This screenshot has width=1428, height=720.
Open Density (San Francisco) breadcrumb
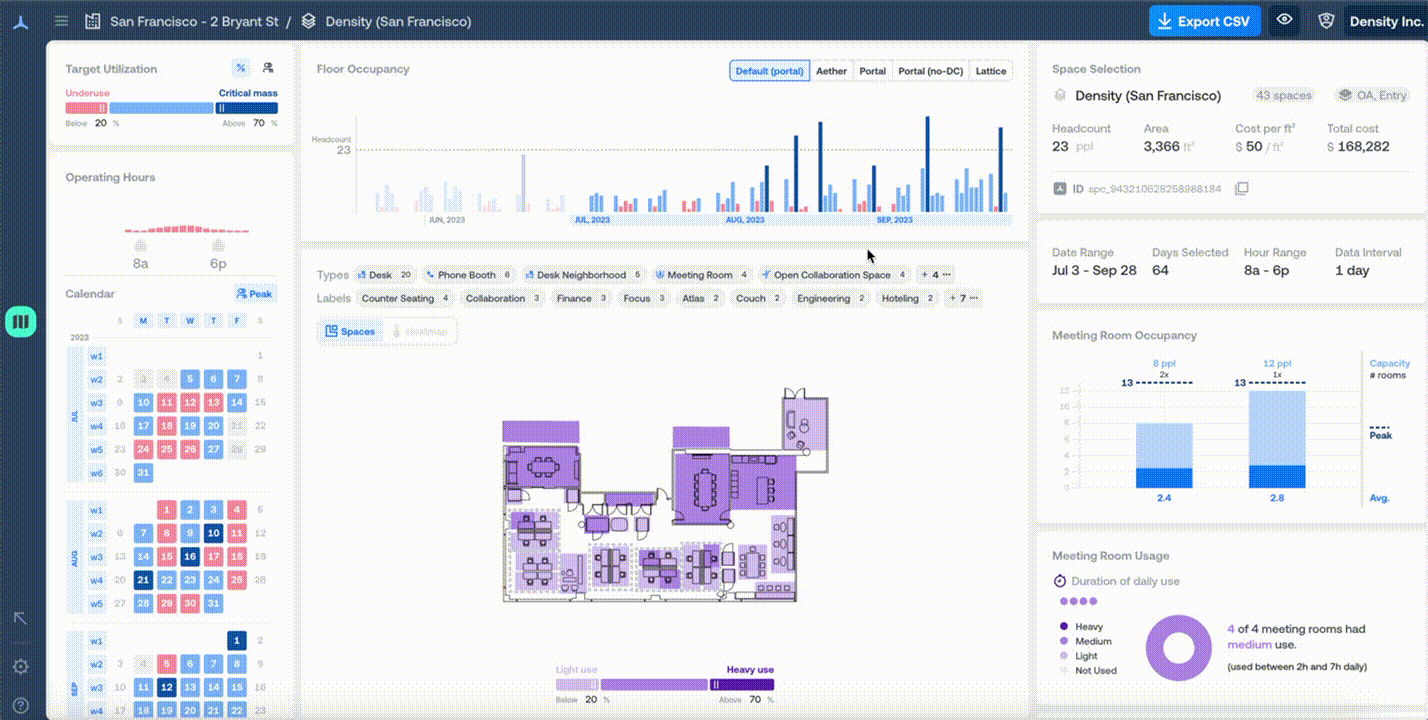(398, 21)
